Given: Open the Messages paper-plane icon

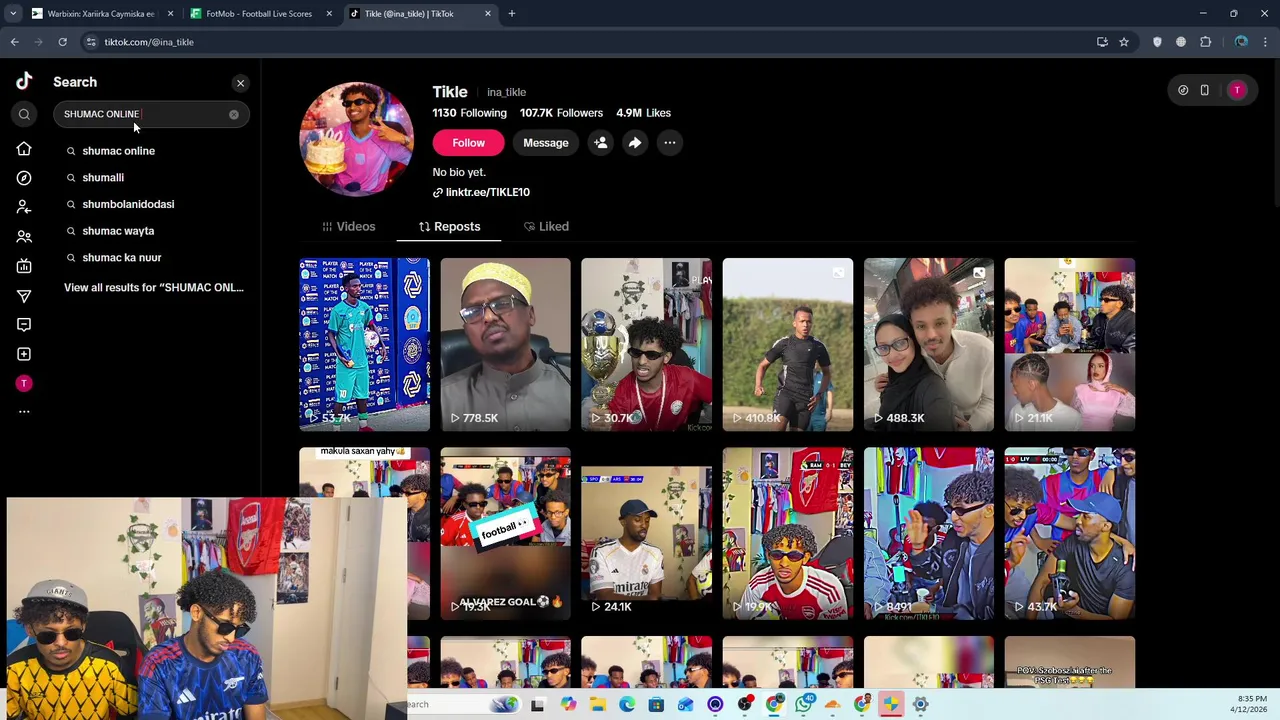Looking at the screenshot, I should pyautogui.click(x=24, y=296).
